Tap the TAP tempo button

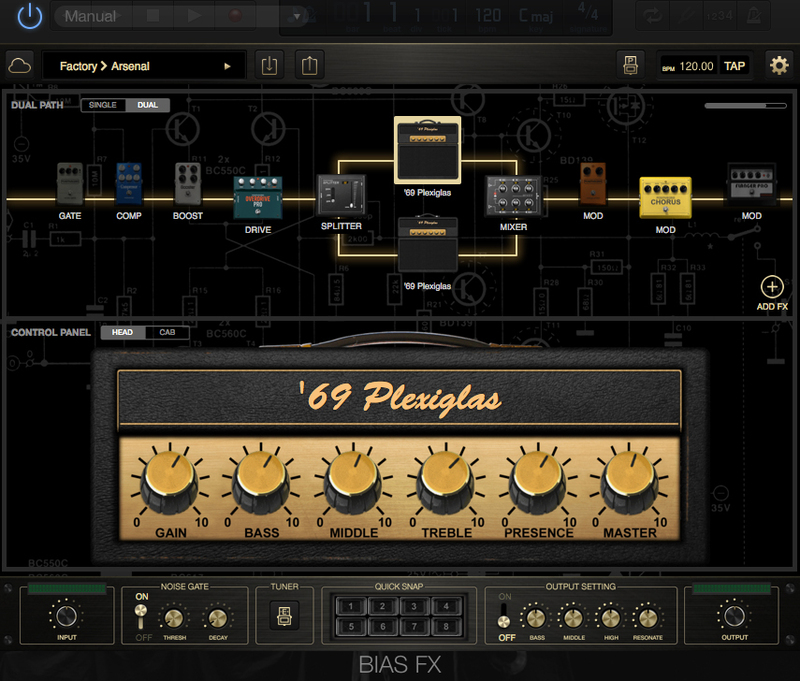coord(734,66)
